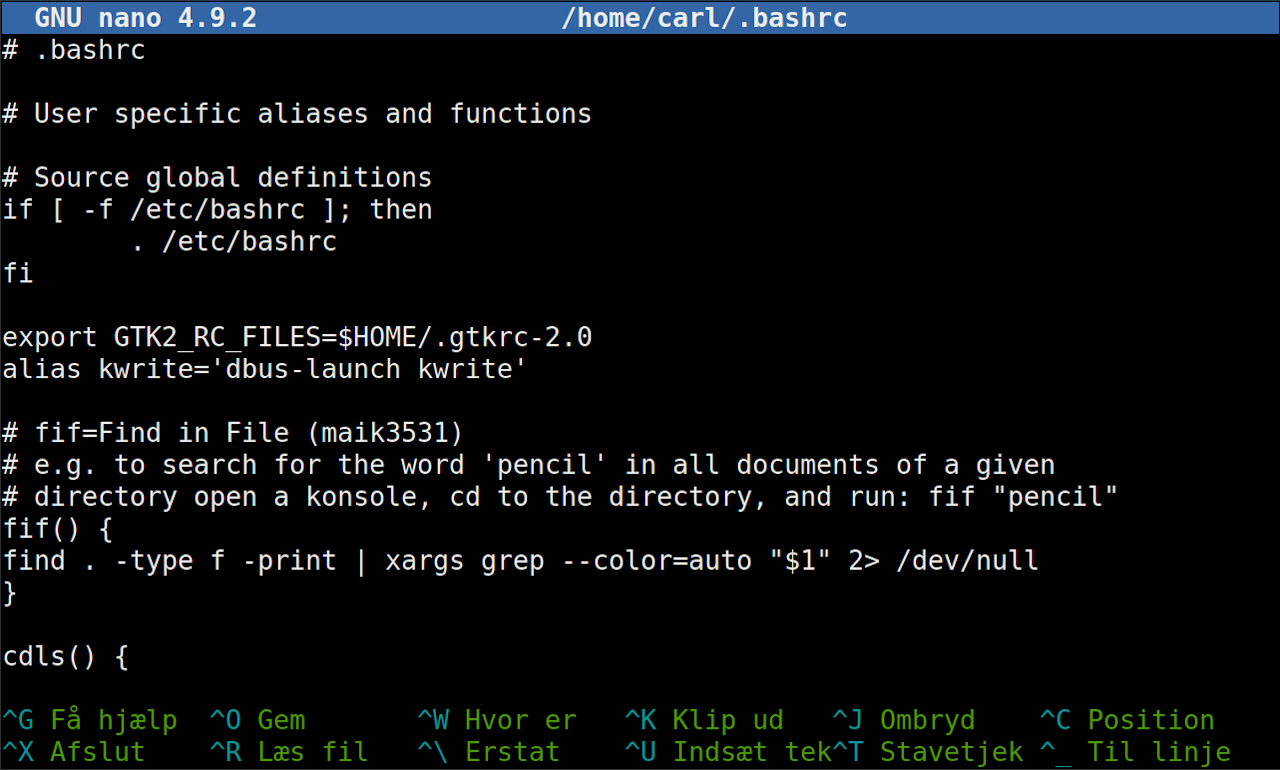Place cursor on the alias kwrite line

[265, 370]
